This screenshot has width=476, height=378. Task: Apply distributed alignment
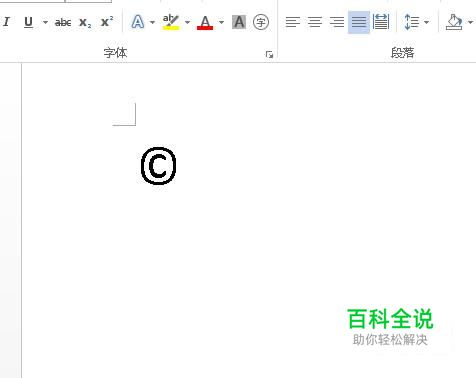(381, 22)
